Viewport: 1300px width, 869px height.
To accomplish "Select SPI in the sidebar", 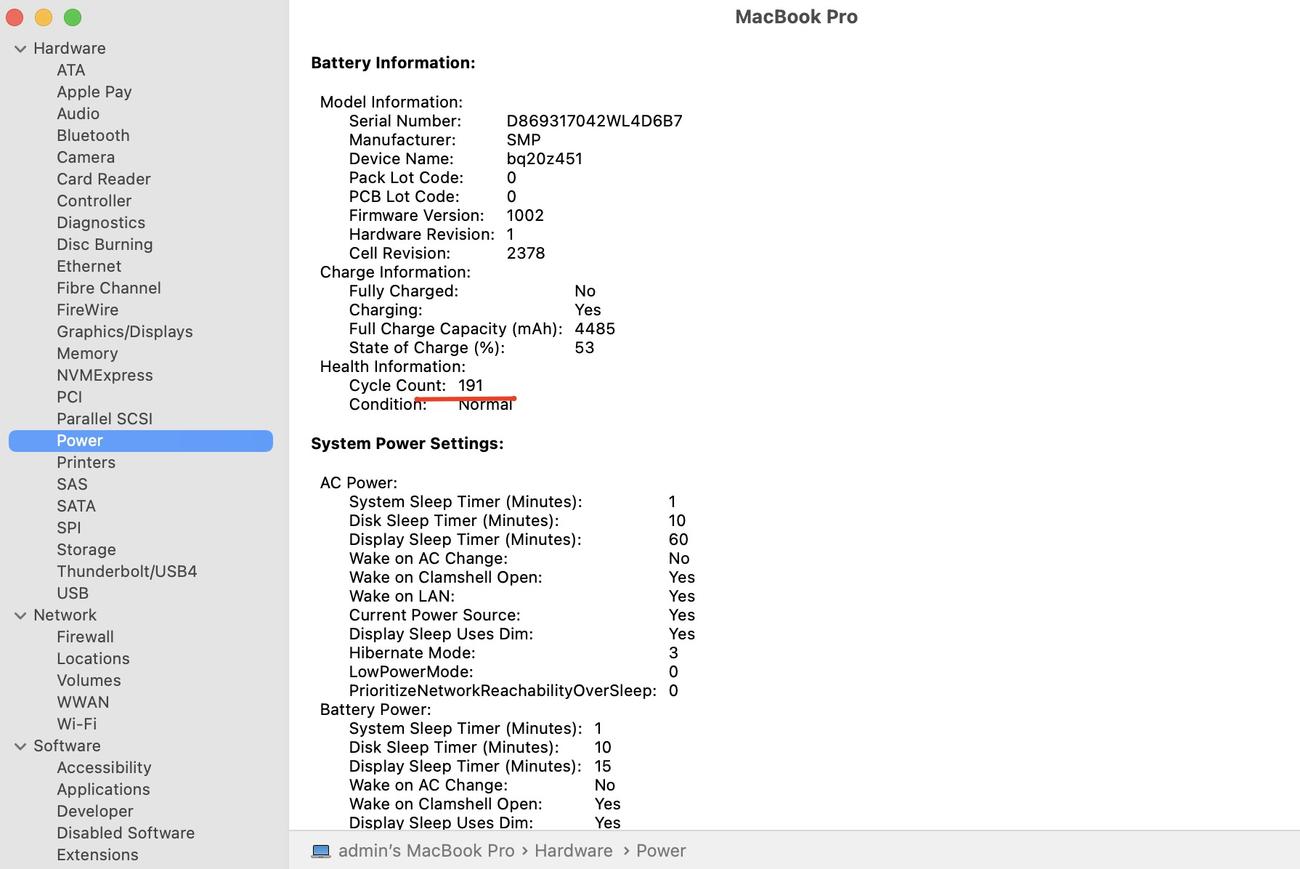I will coord(69,528).
